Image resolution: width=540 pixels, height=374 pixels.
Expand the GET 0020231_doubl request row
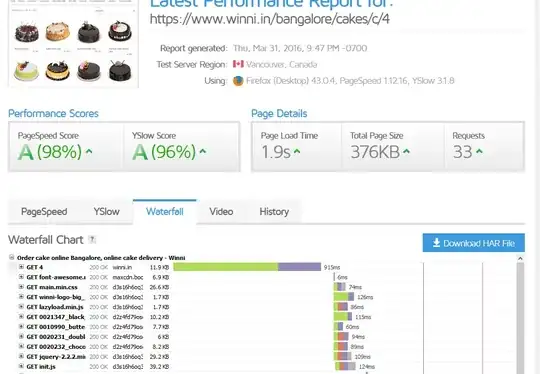[x=21, y=336]
